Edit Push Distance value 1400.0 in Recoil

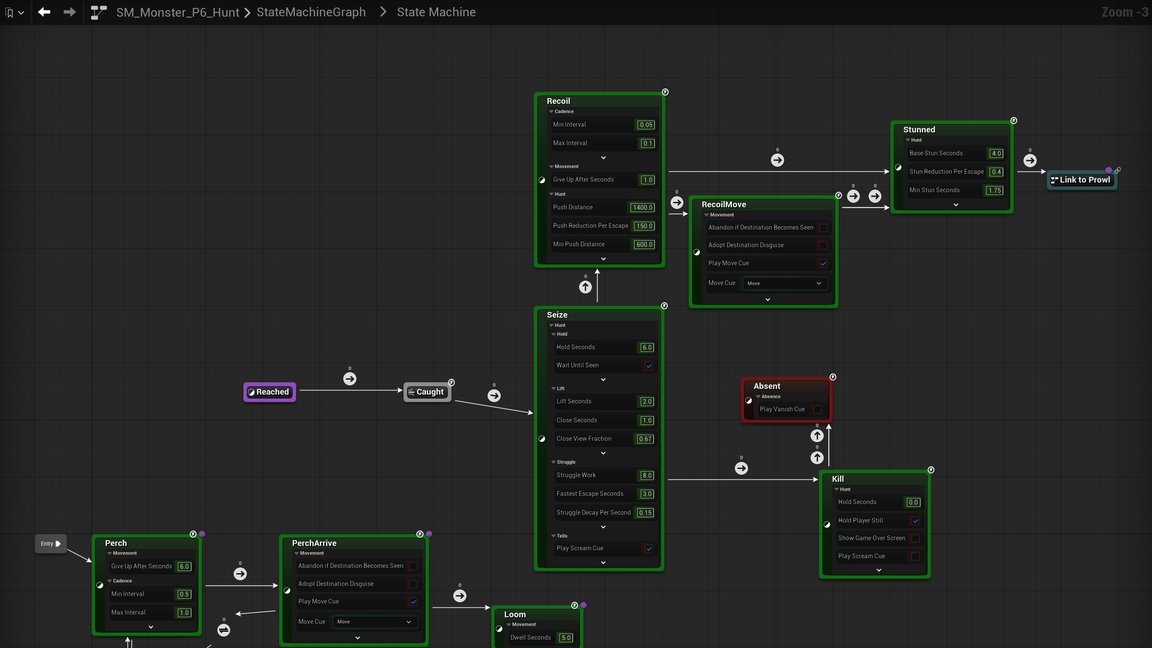click(641, 208)
